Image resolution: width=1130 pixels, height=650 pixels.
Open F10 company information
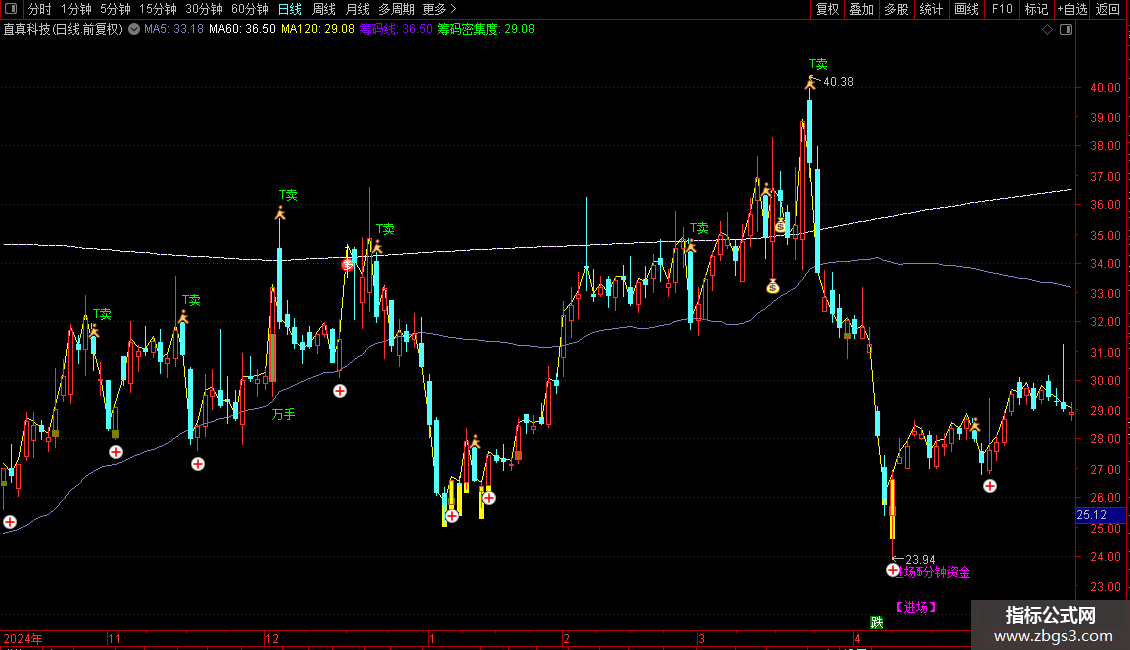point(1002,9)
